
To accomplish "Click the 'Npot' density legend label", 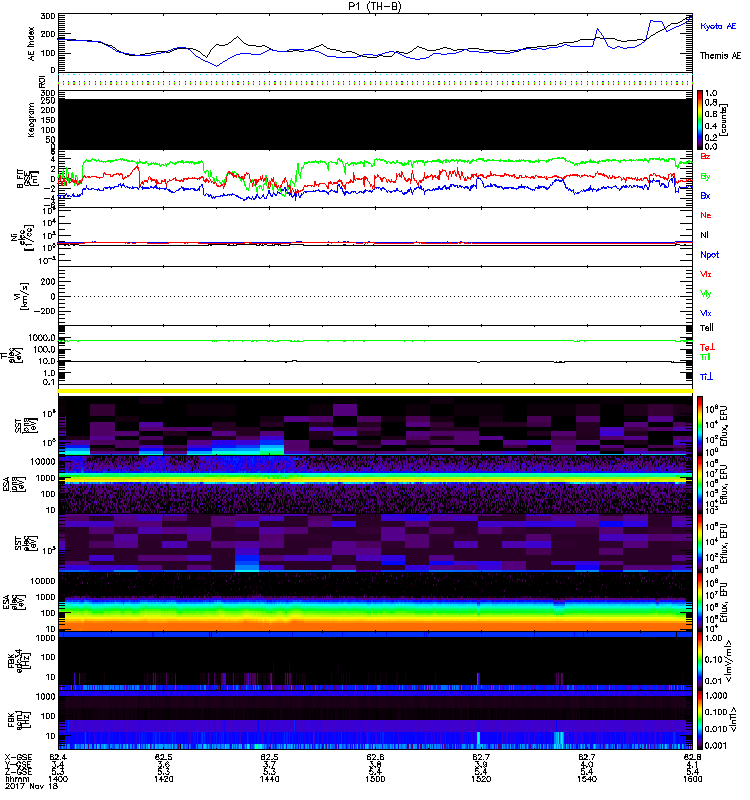I will coord(709,254).
